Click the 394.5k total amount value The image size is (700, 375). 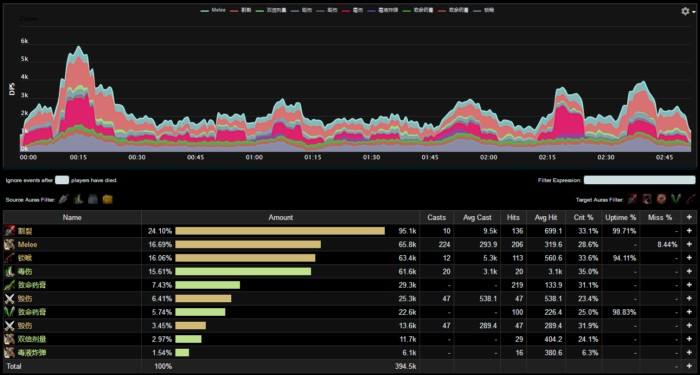[x=405, y=367]
